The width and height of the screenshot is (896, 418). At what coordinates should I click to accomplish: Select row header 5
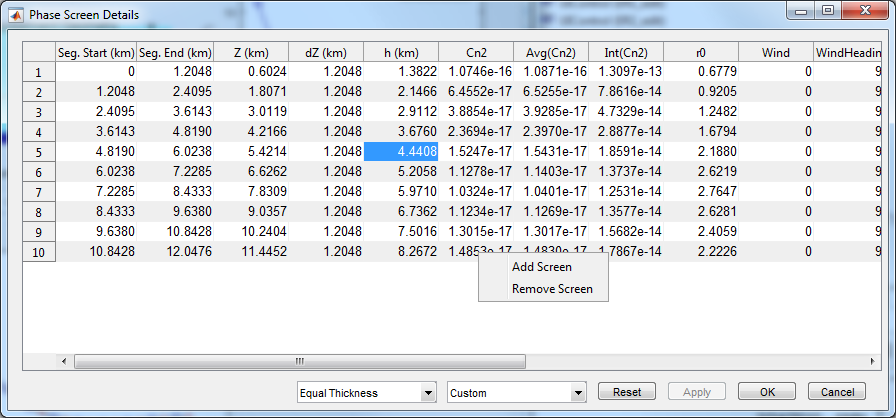[x=39, y=152]
